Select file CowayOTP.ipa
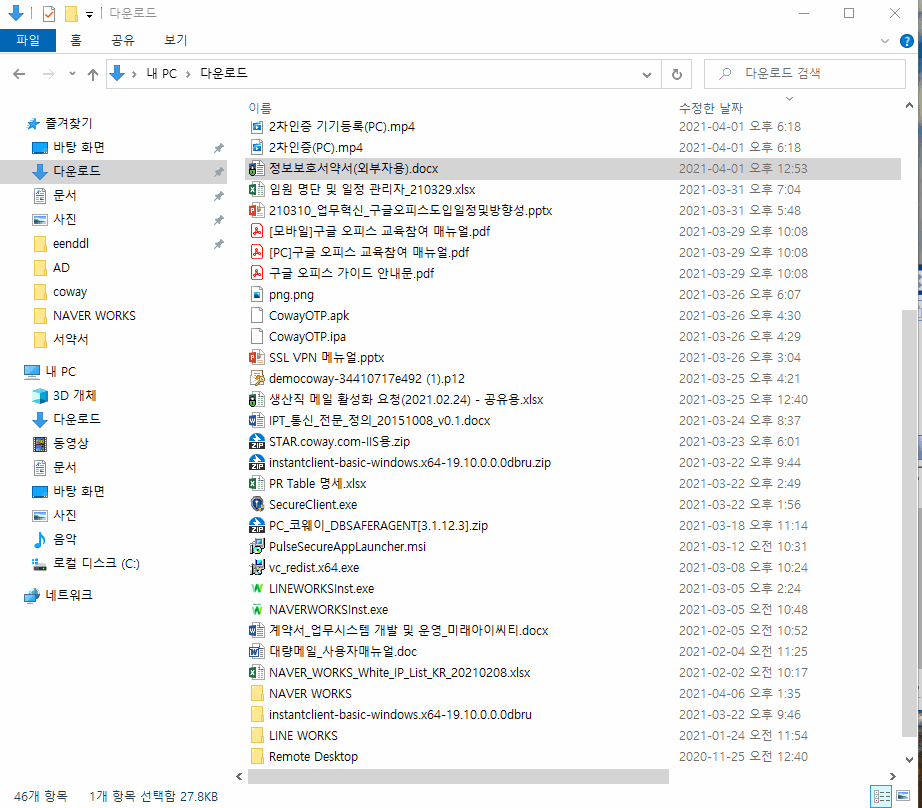This screenshot has width=922, height=808. (307, 336)
